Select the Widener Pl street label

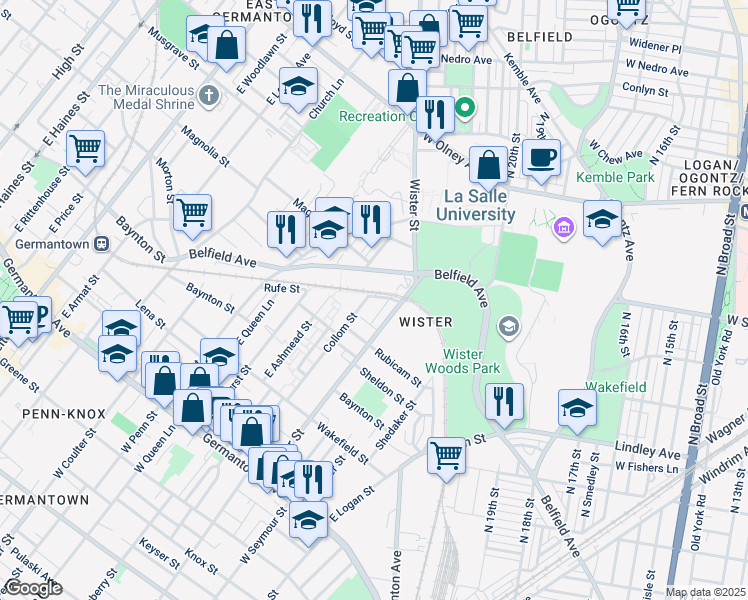pyautogui.click(x=655, y=45)
